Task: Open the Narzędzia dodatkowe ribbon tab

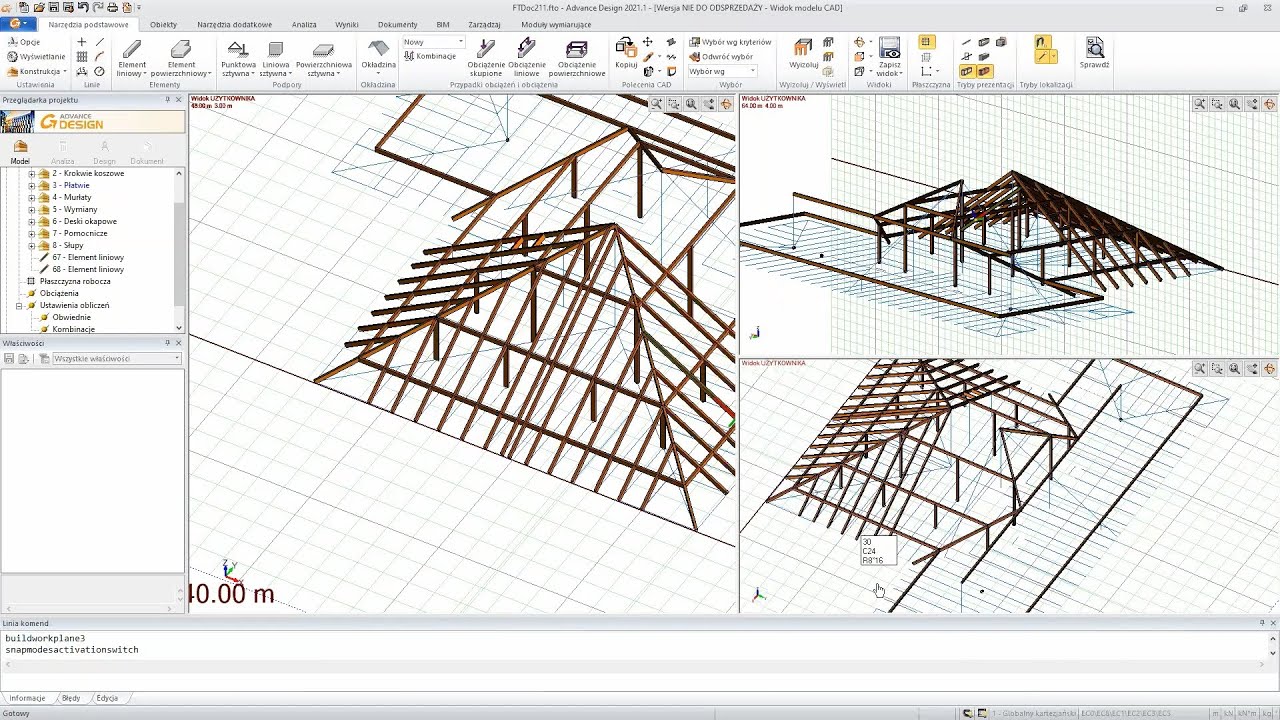Action: pos(234,24)
